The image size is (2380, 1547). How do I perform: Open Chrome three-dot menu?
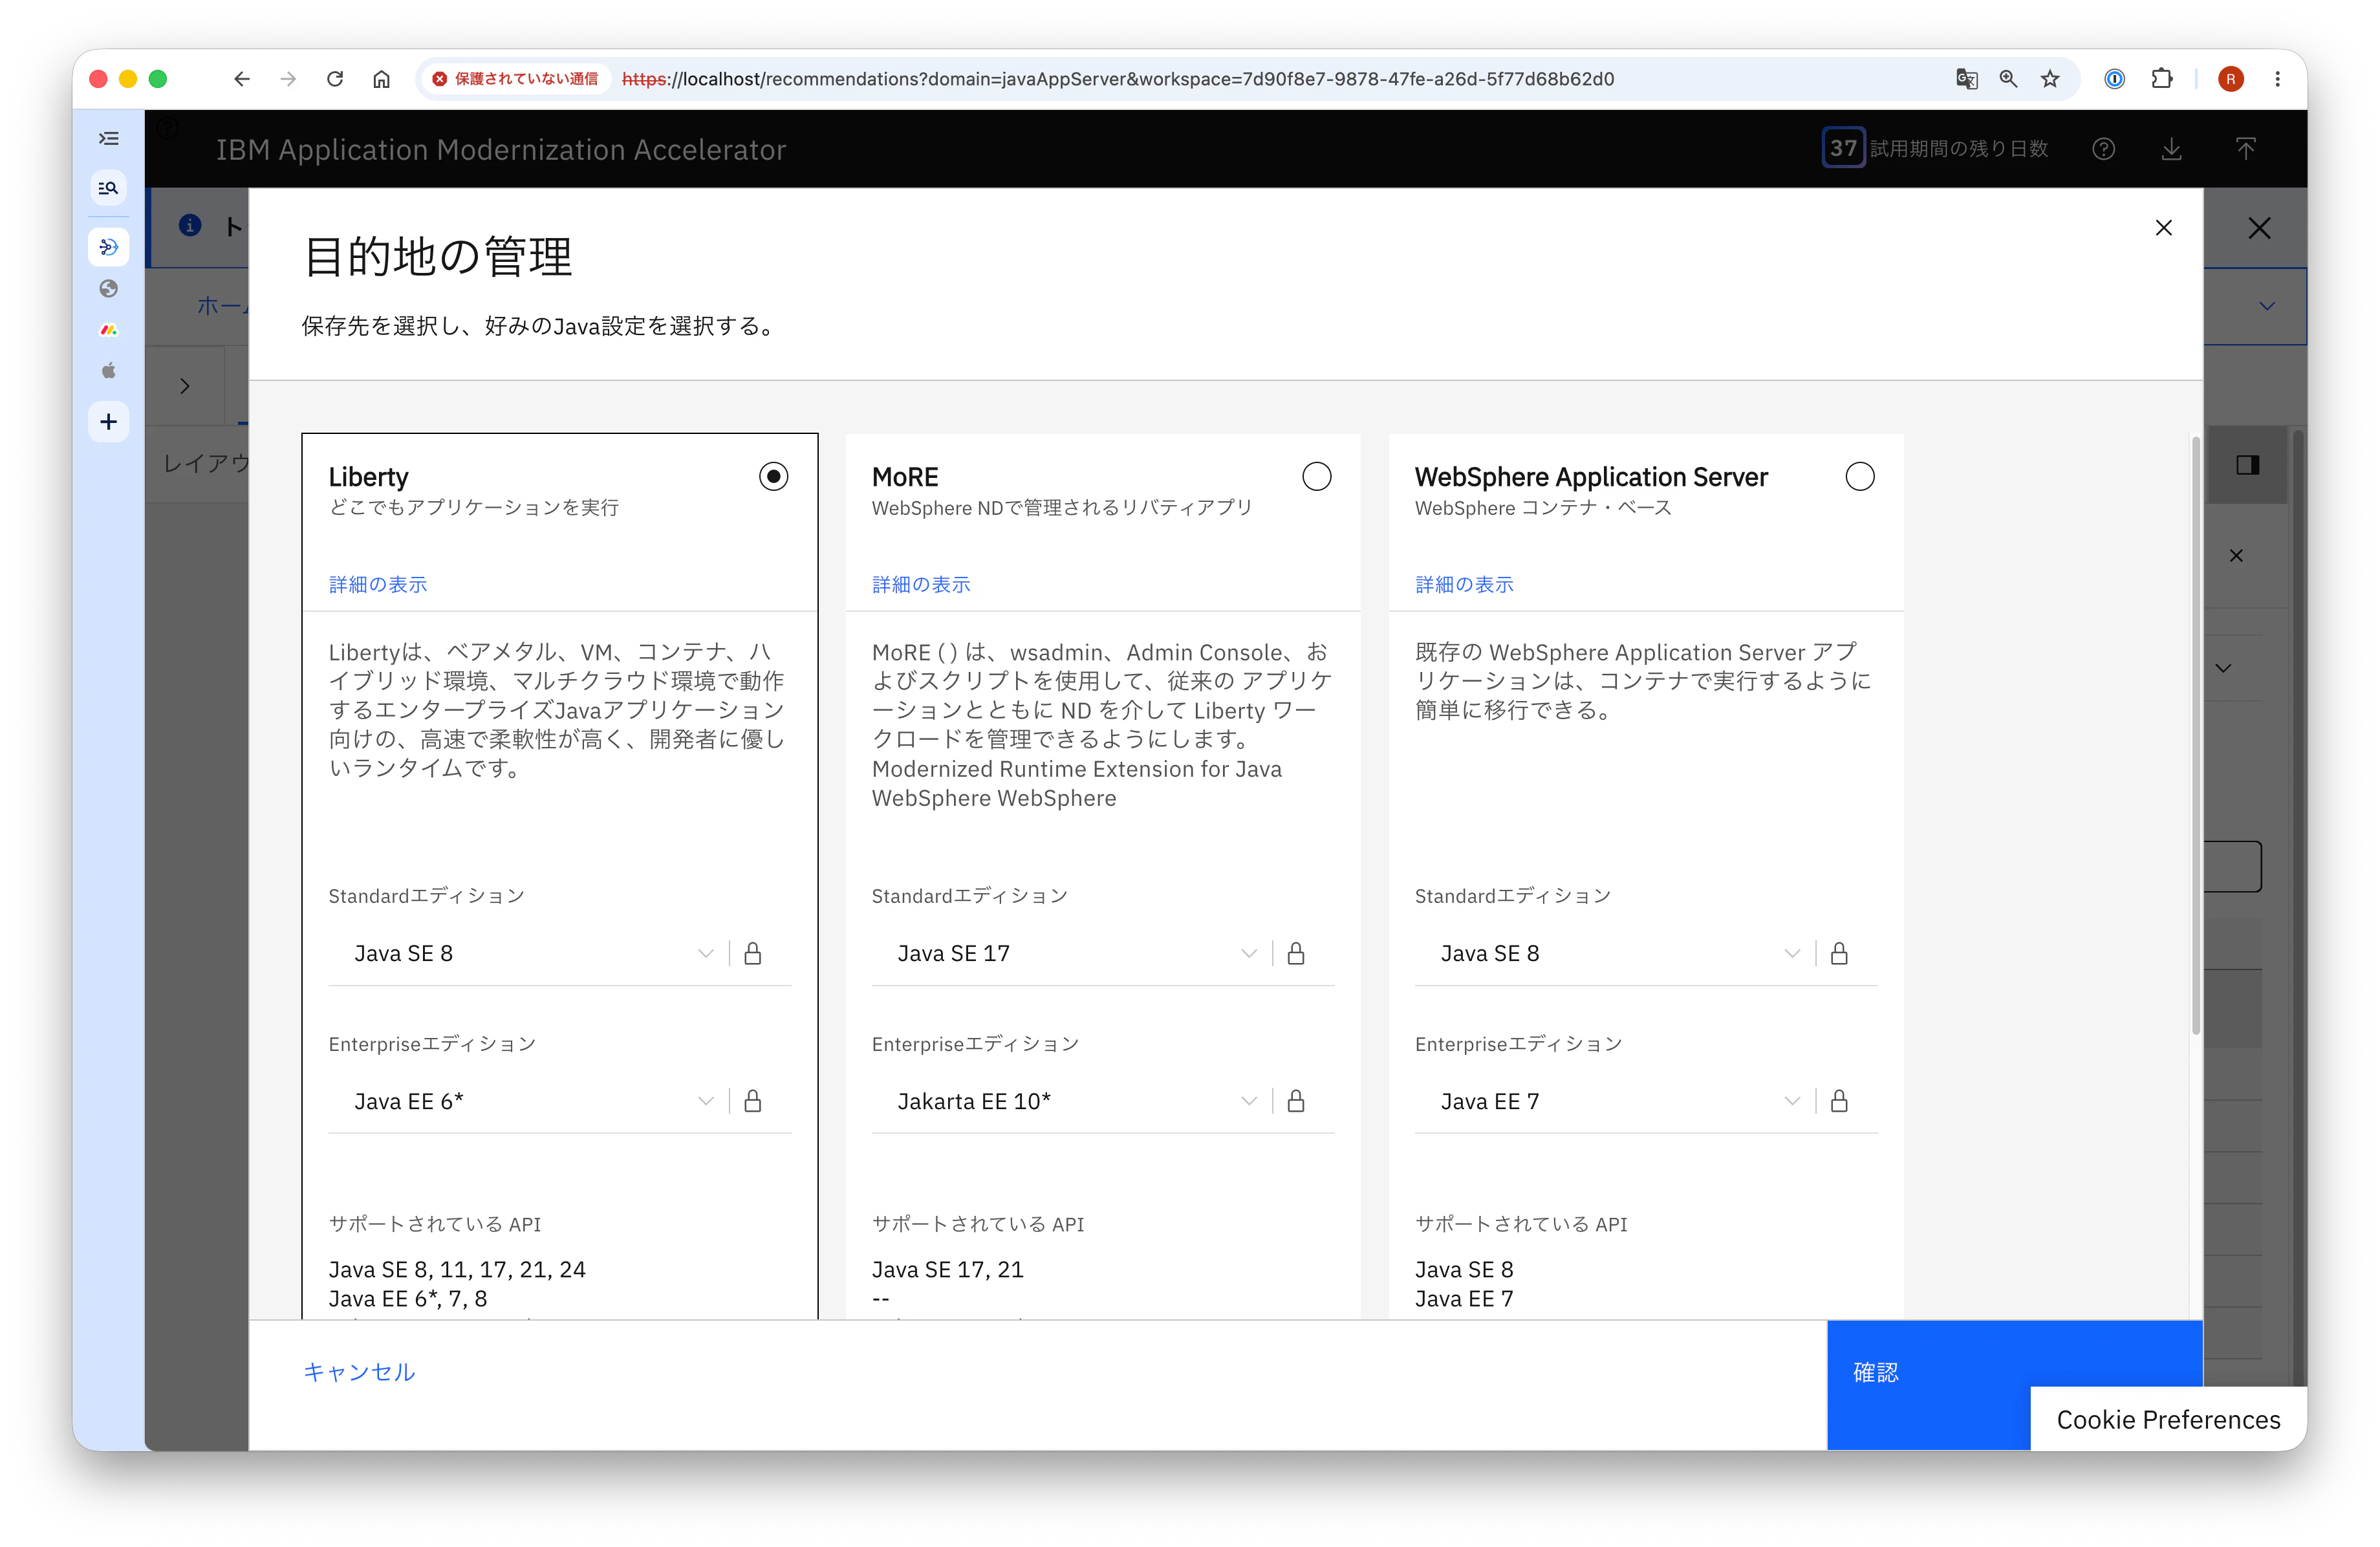2277,79
